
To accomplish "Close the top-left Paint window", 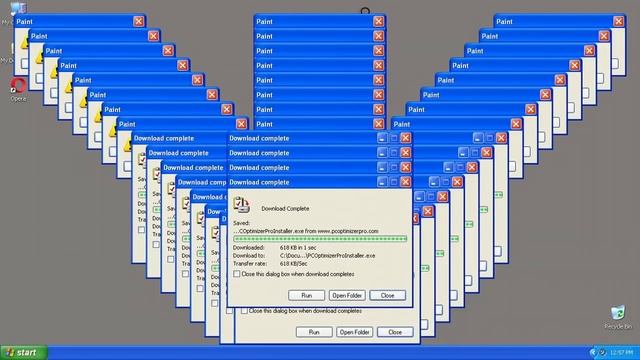I will pyautogui.click(x=139, y=21).
